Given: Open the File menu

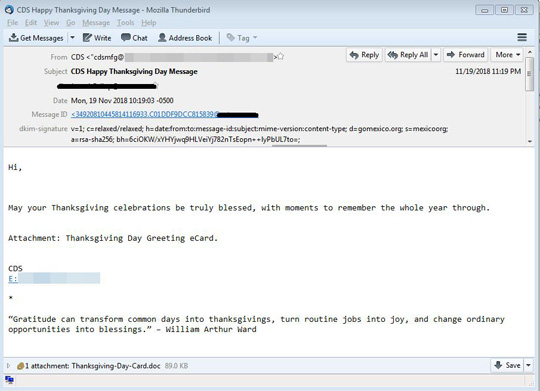Looking at the screenshot, I should click(12, 23).
